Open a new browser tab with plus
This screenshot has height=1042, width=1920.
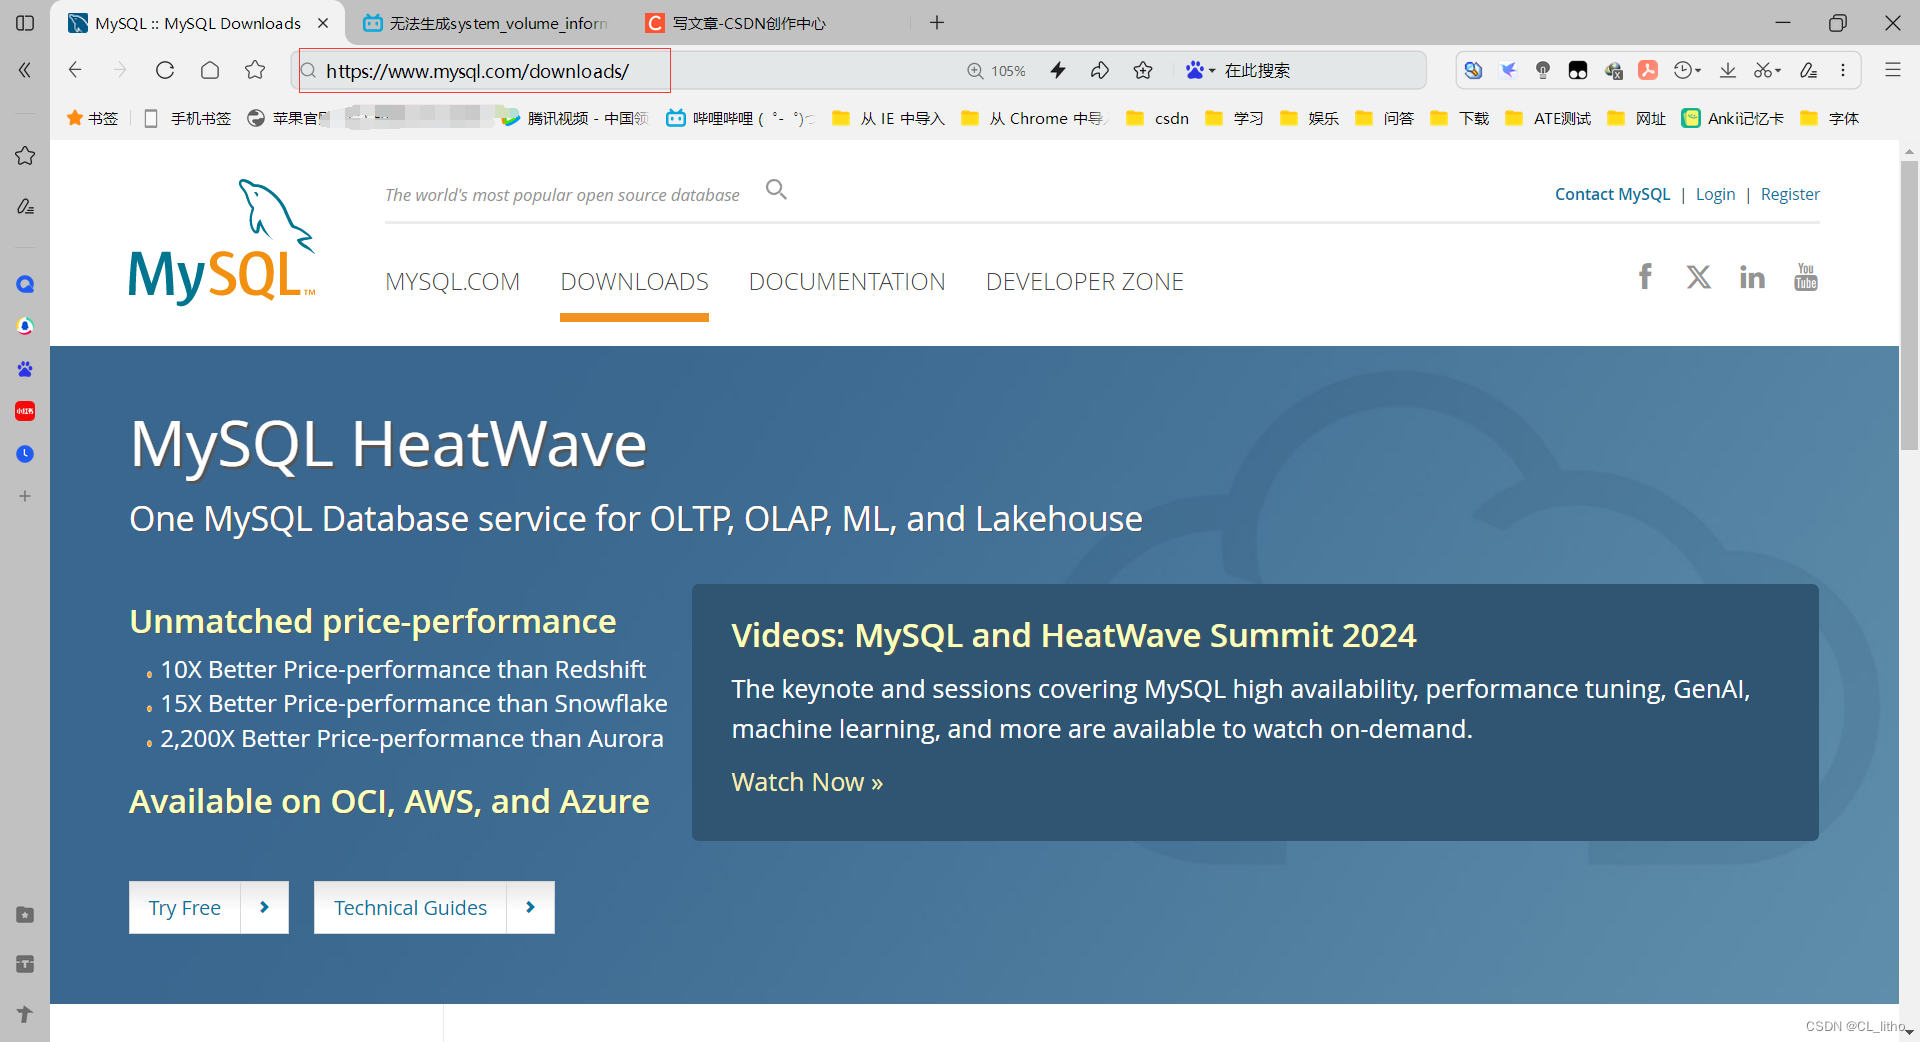937,22
